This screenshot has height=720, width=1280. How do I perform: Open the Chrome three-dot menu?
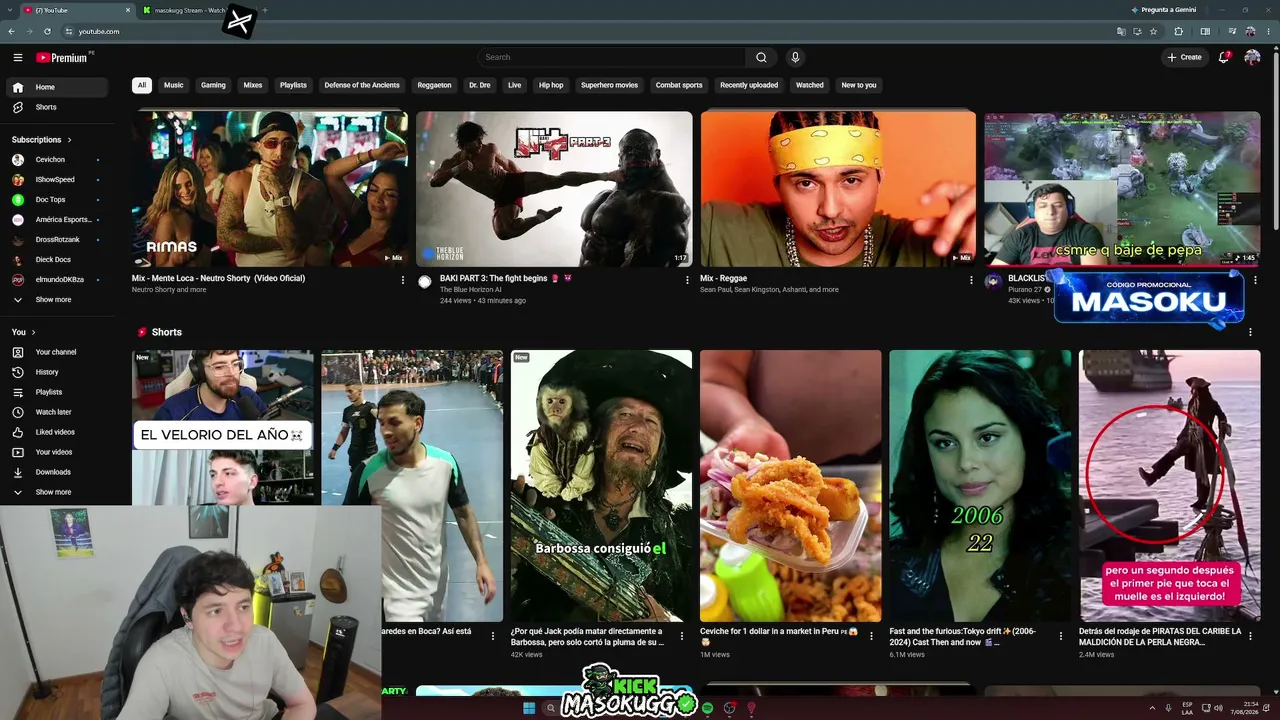coord(1268,31)
